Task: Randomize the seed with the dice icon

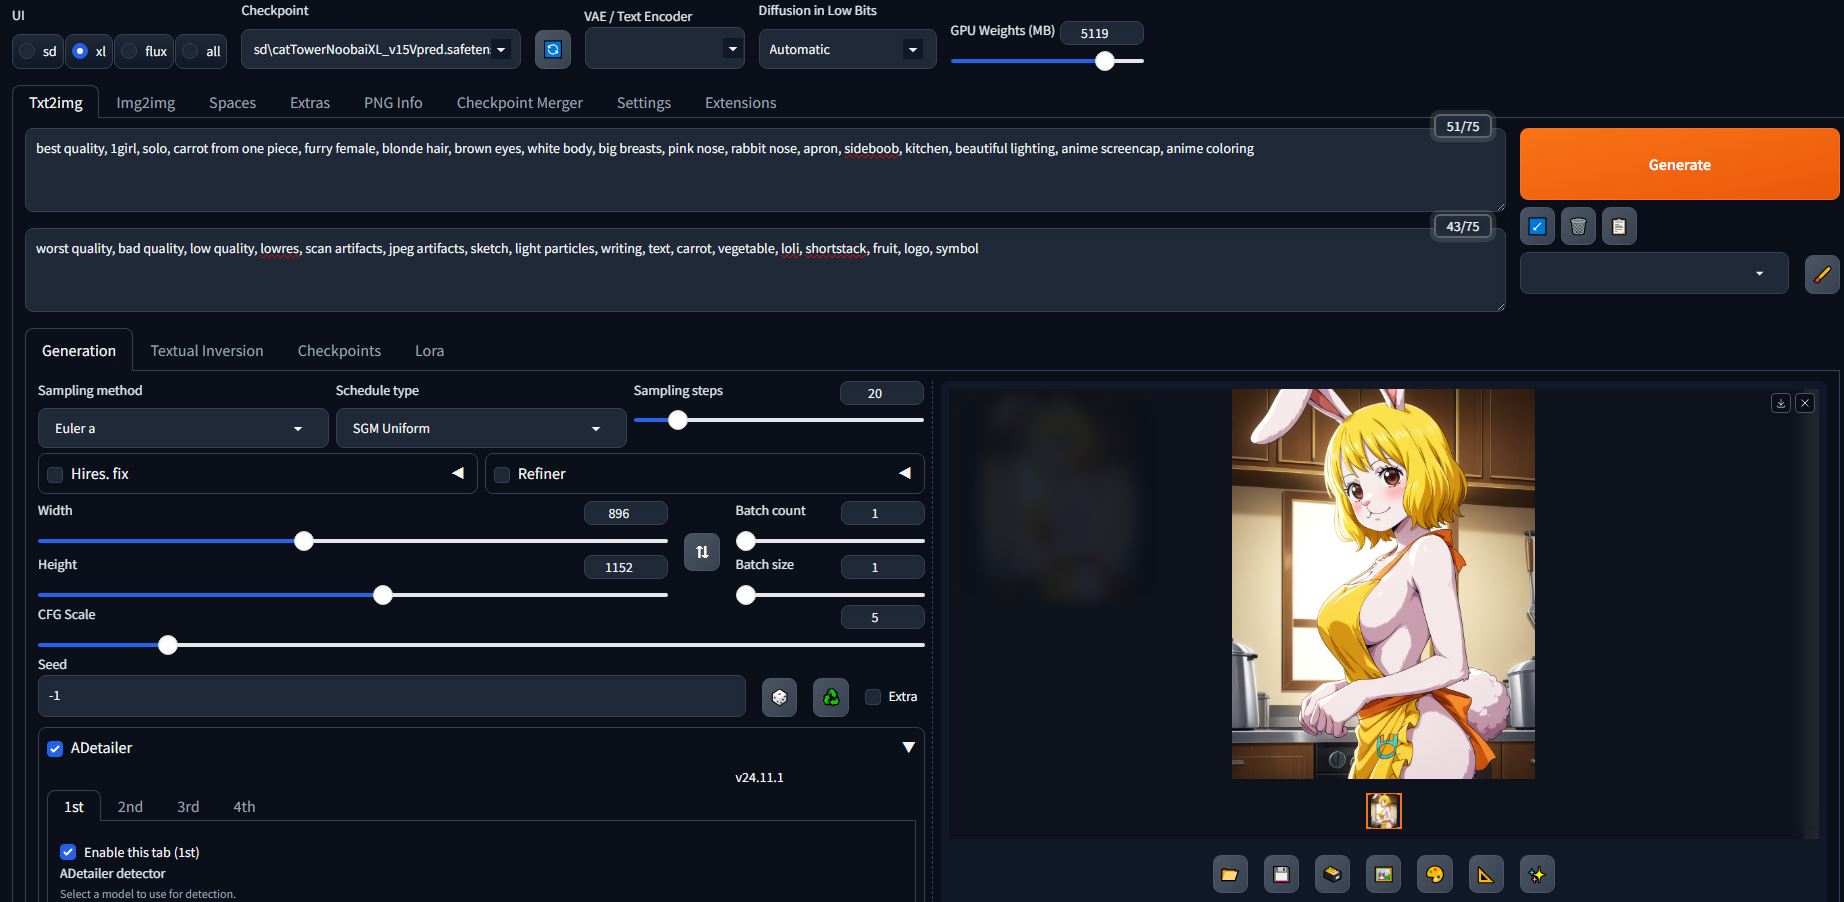Action: (x=780, y=697)
